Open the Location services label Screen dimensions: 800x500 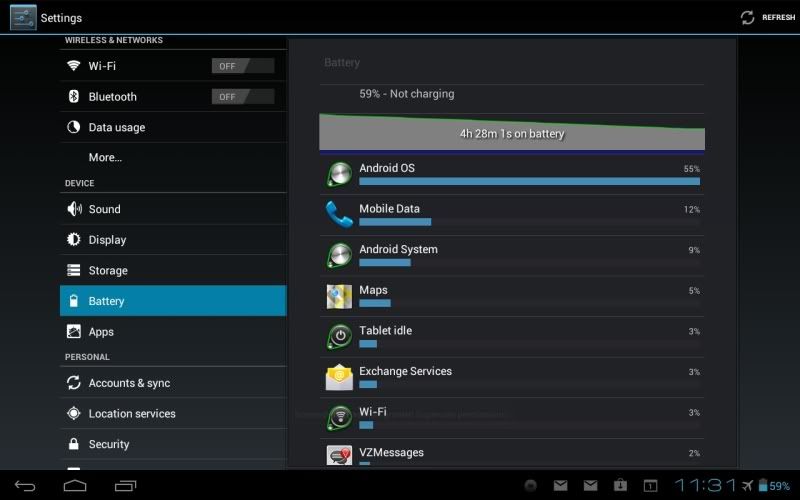click(132, 414)
